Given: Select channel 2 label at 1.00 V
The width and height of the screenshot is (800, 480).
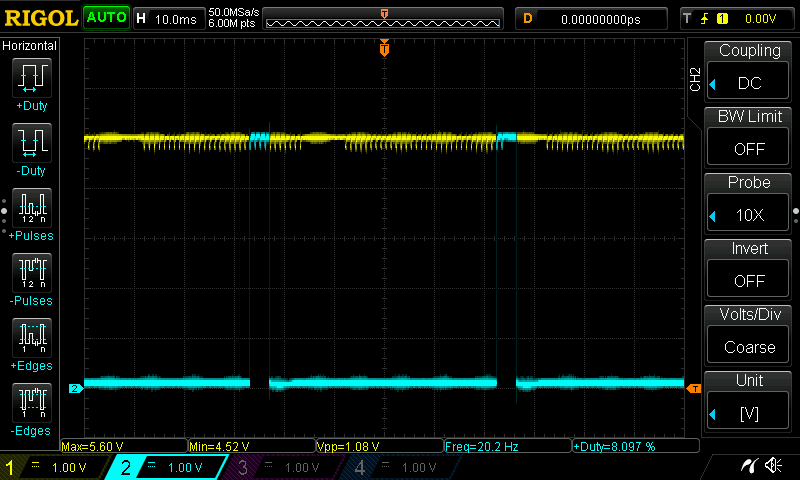Looking at the screenshot, I should coord(167,467).
